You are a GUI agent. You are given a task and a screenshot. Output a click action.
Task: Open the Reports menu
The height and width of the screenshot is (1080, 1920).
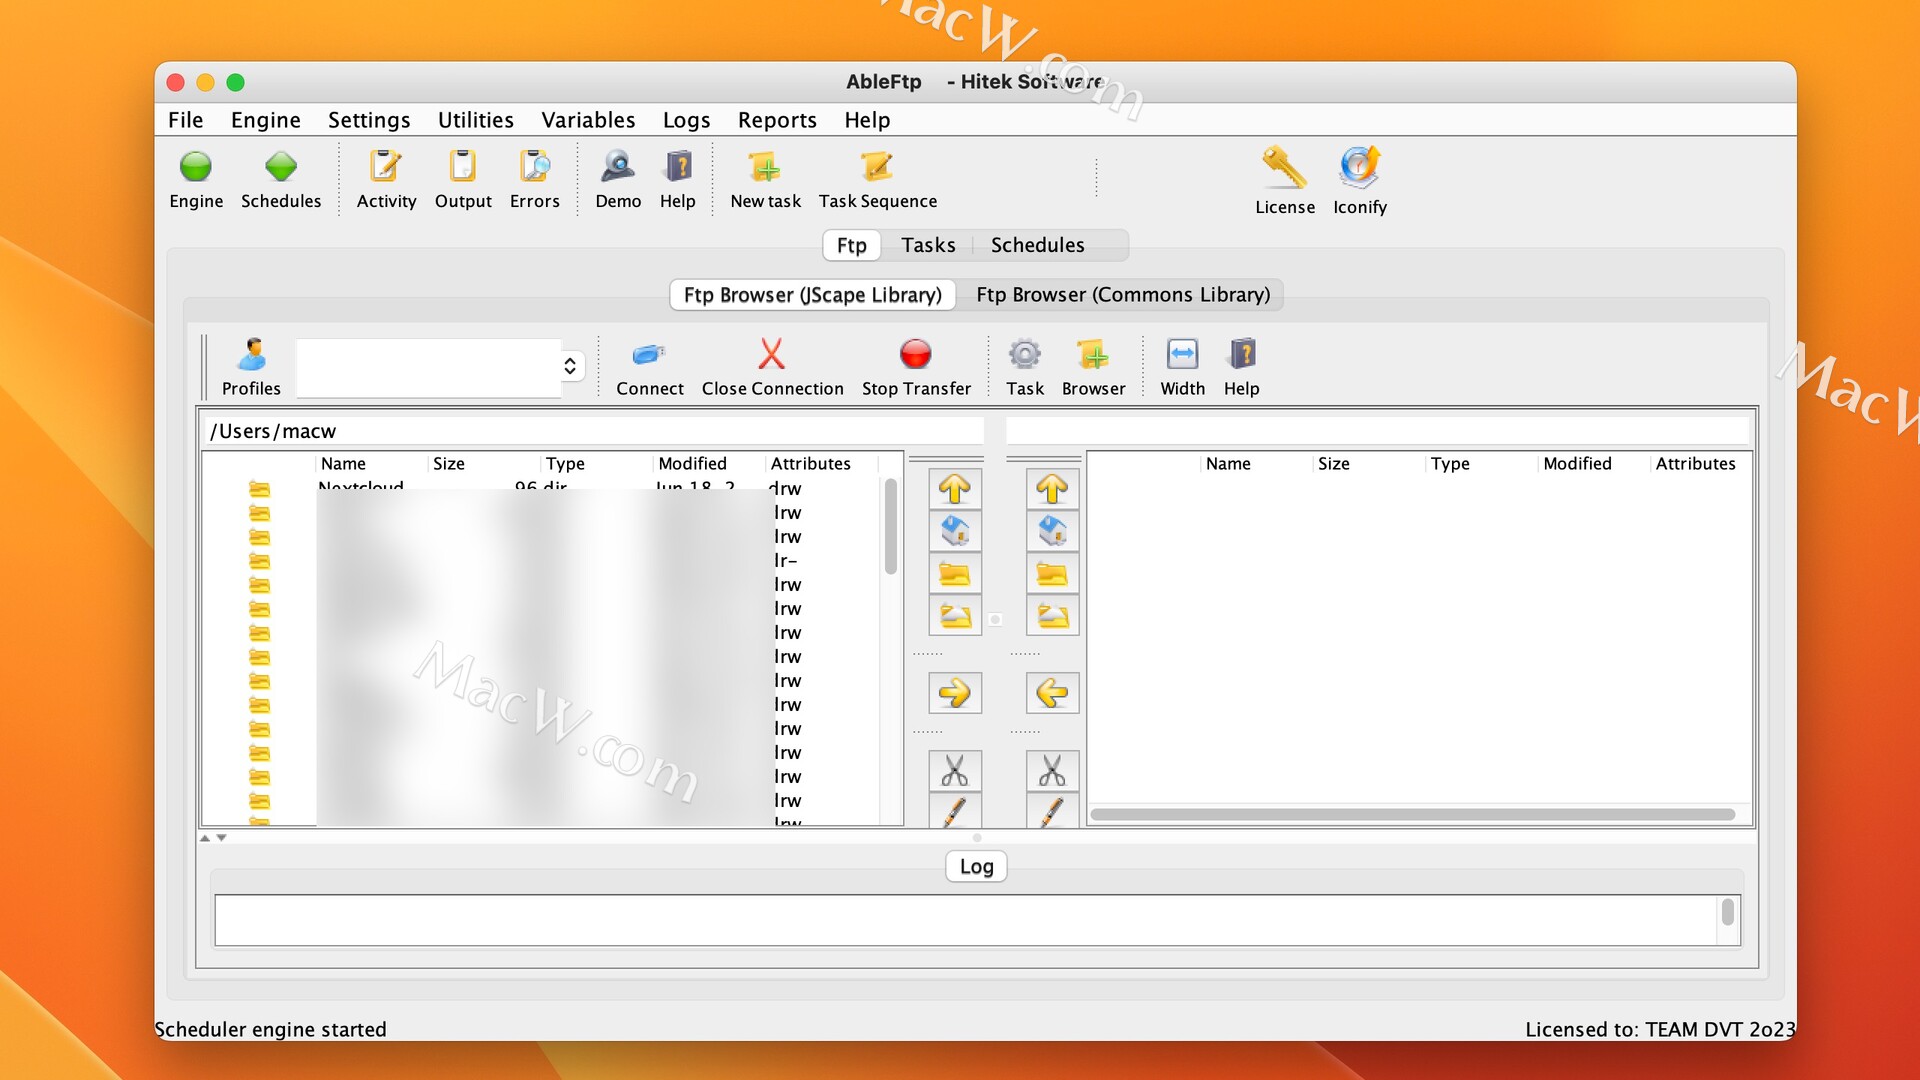777,120
